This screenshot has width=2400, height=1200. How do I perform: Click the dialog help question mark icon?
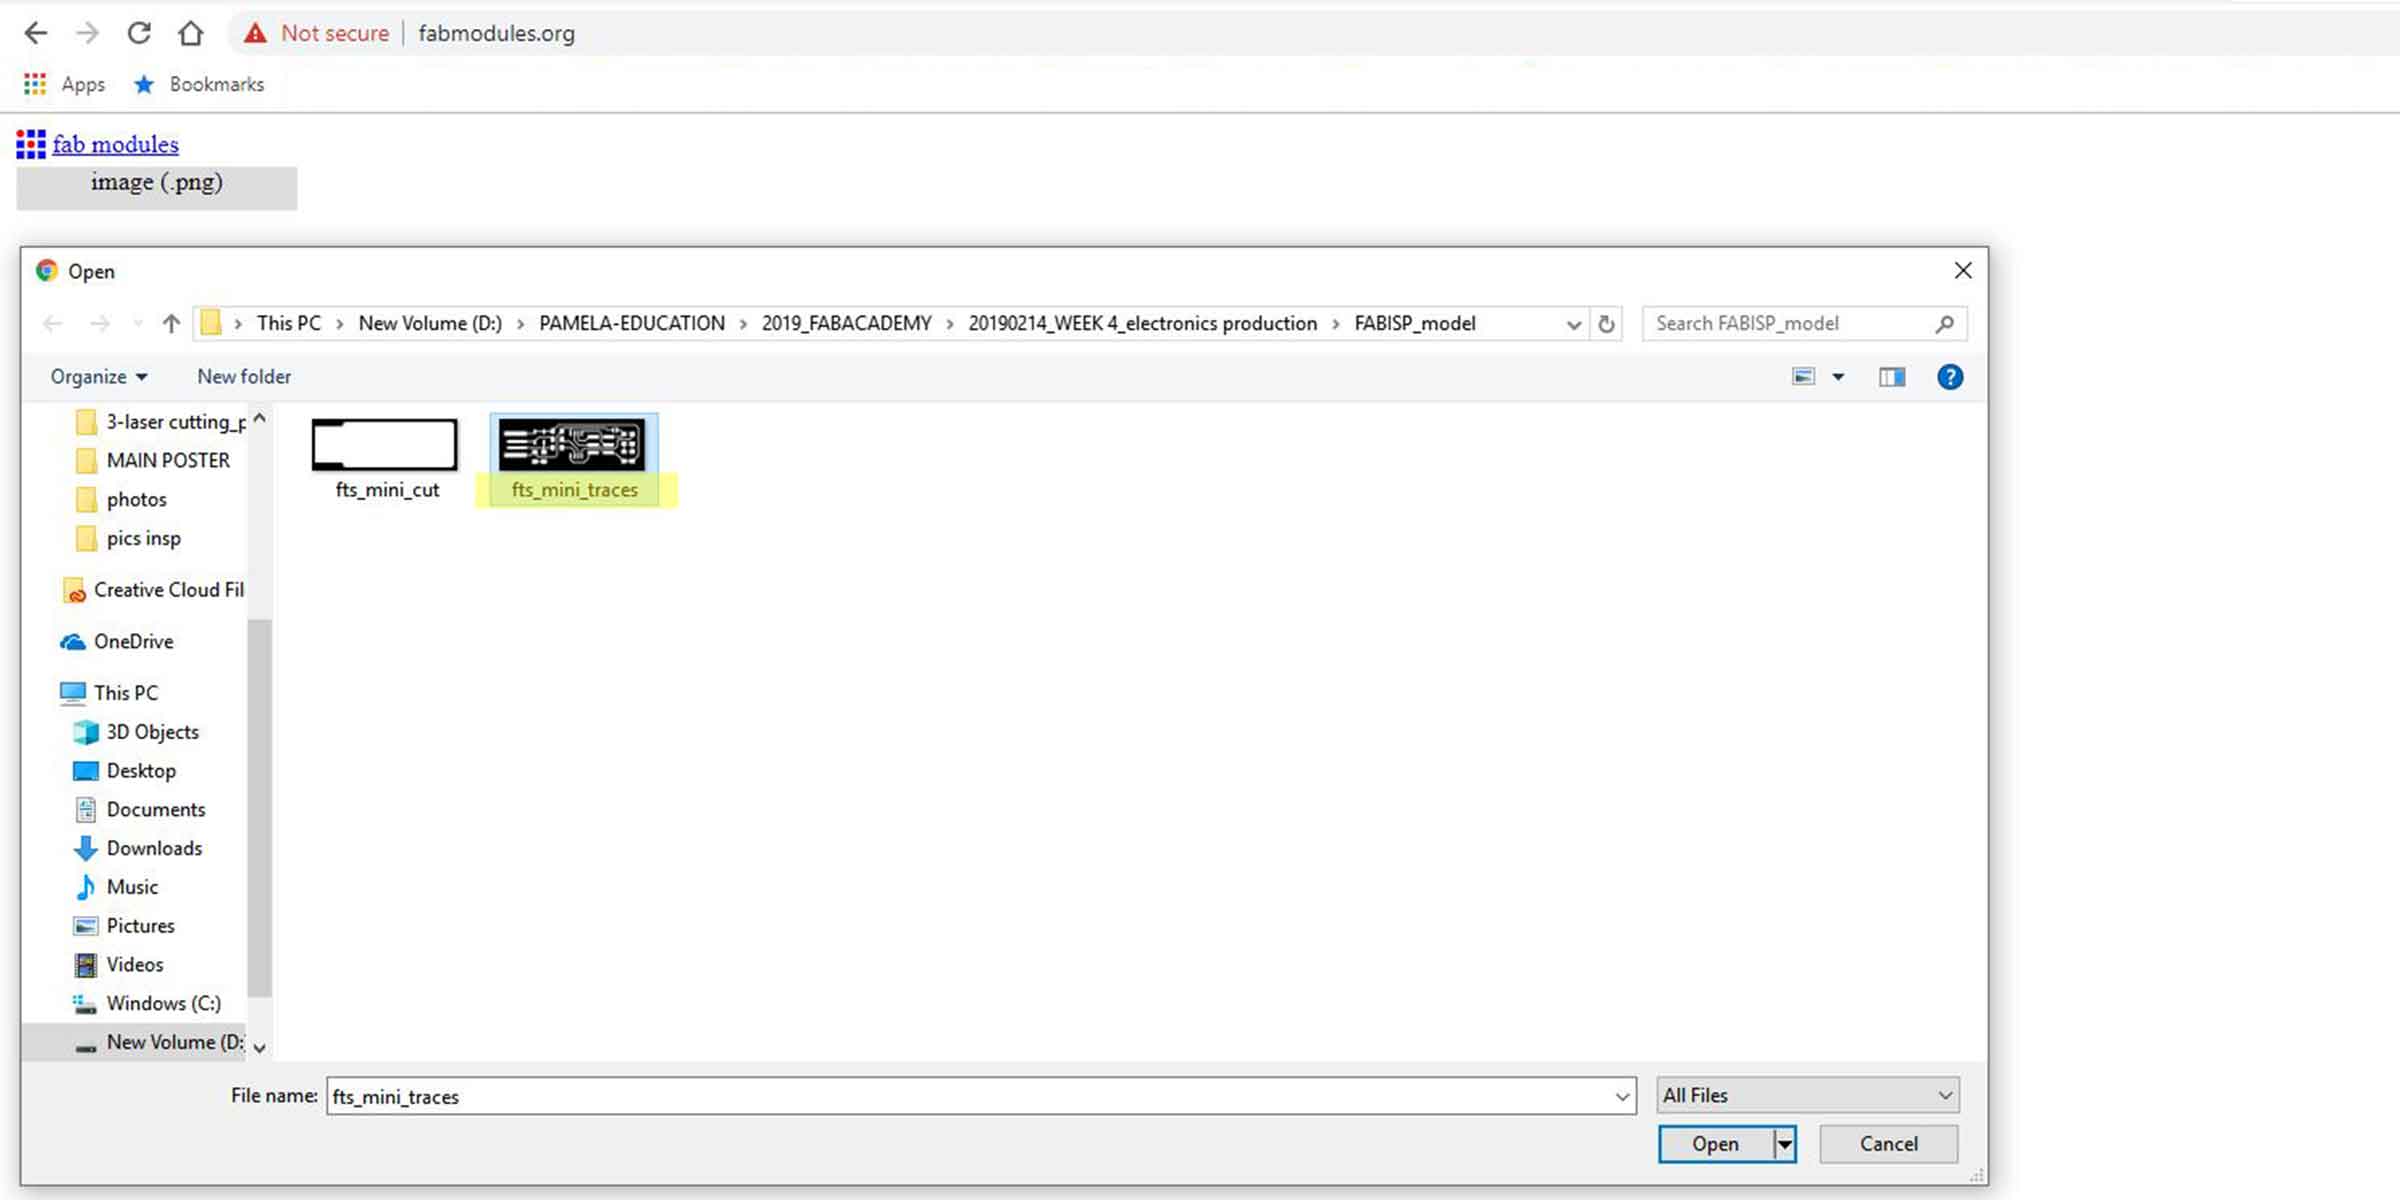pos(1949,377)
